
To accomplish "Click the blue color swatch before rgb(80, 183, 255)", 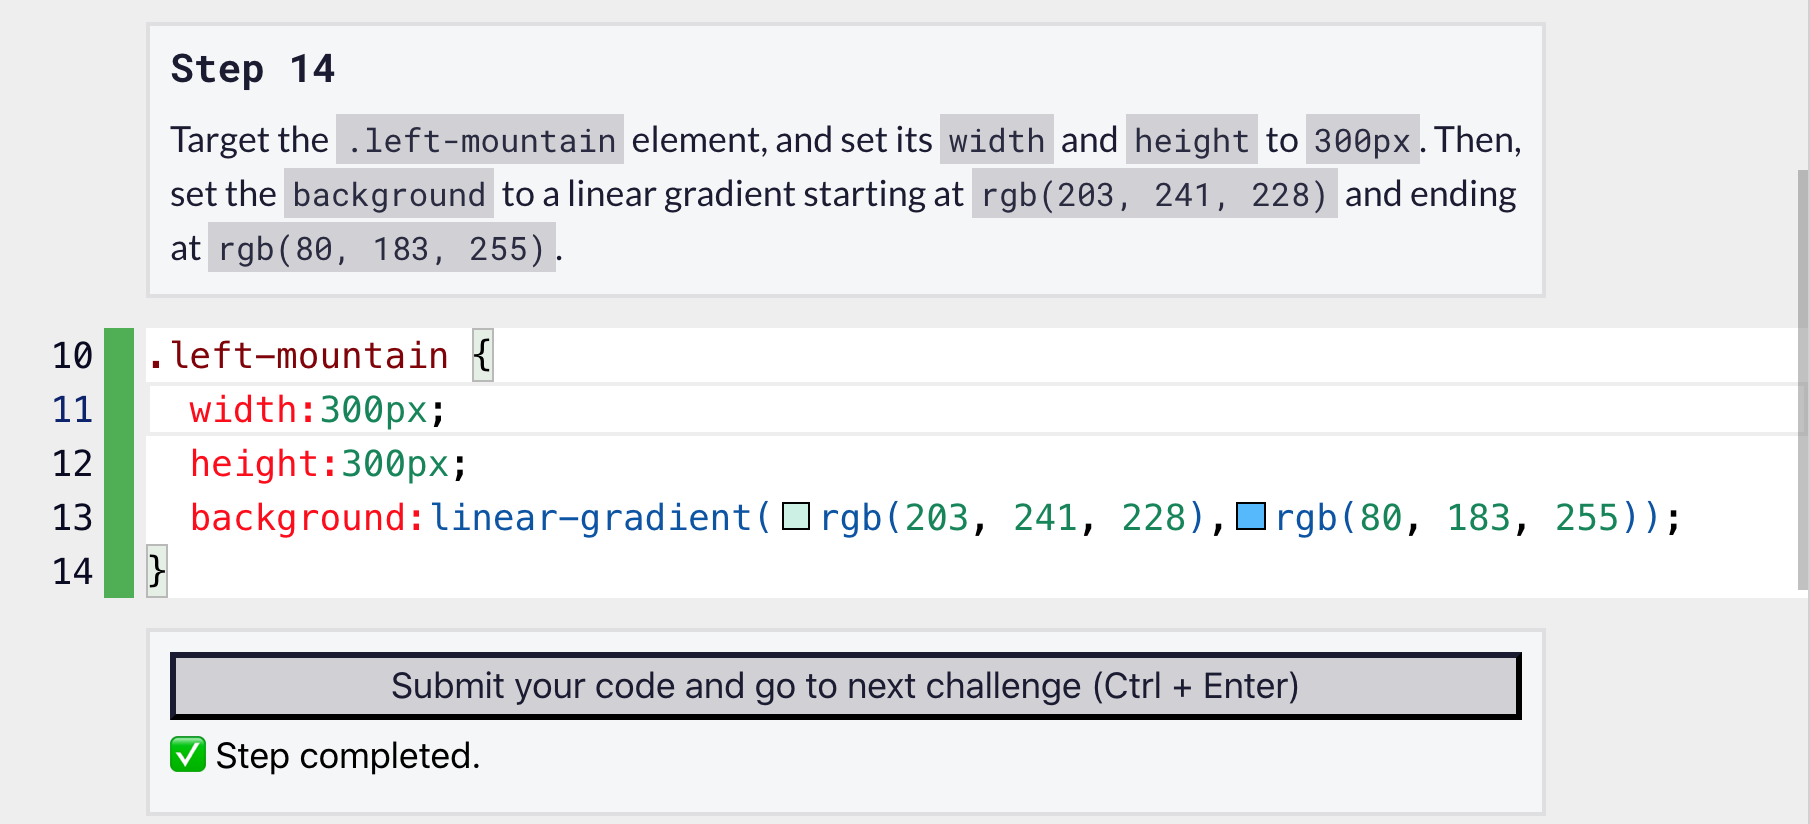I will coord(1251,518).
